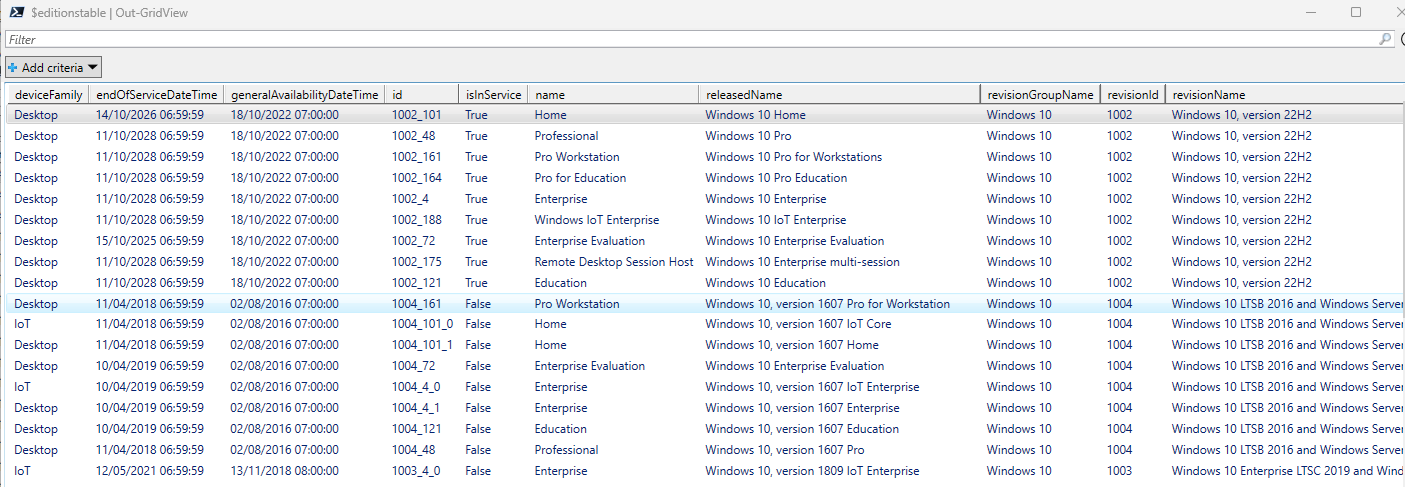This screenshot has height=487, width=1405.
Task: Click the blue plus icon beside Add criteria
Action: 13,68
